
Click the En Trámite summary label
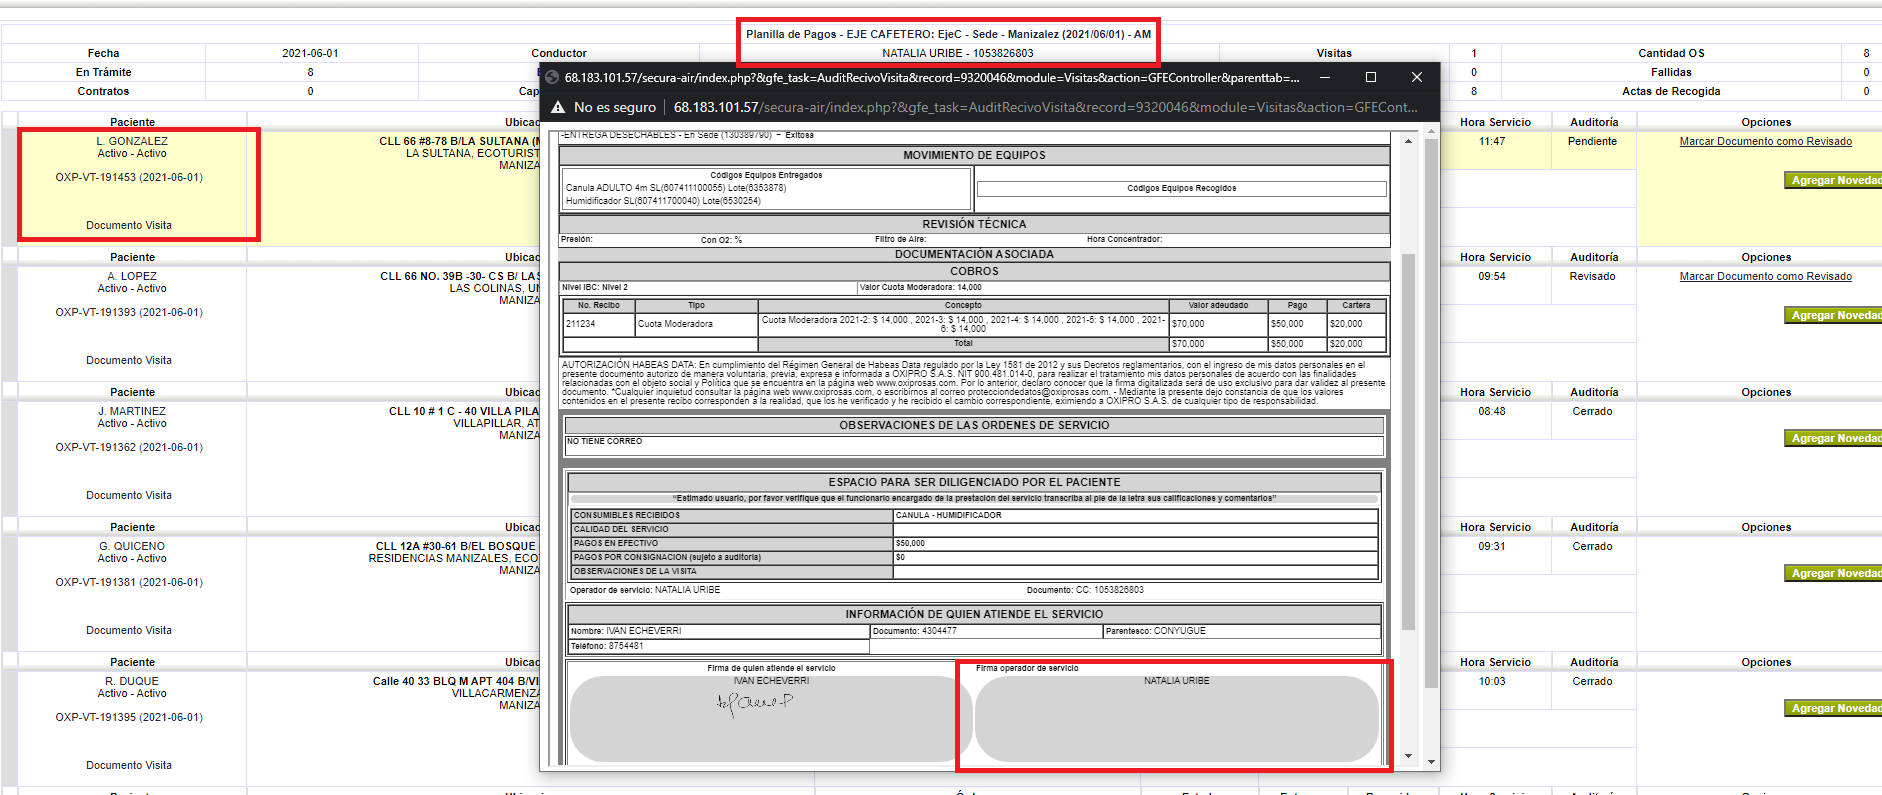click(103, 72)
